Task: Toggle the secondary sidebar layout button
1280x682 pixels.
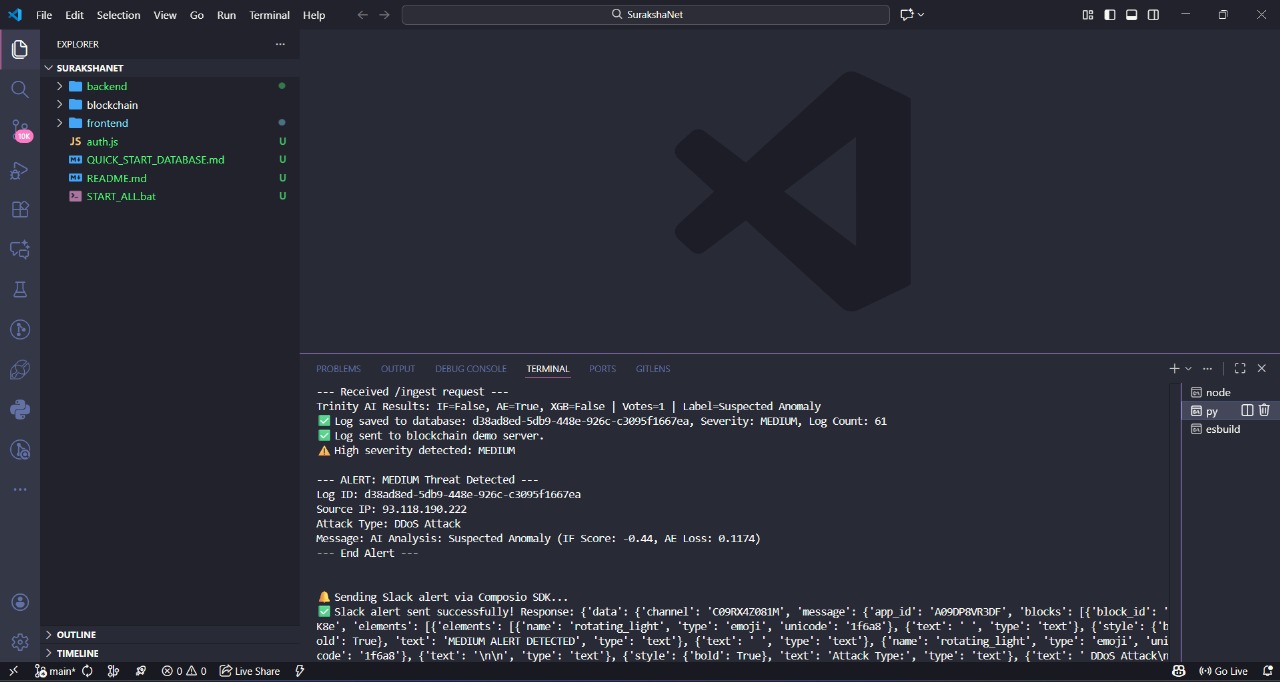Action: coord(1154,15)
